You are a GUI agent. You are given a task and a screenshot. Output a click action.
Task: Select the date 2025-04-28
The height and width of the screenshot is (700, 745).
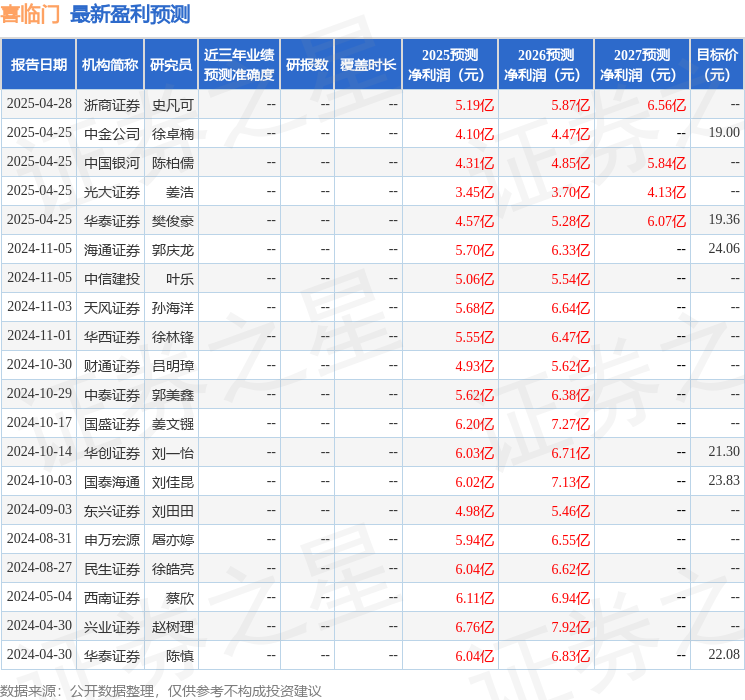pyautogui.click(x=39, y=104)
